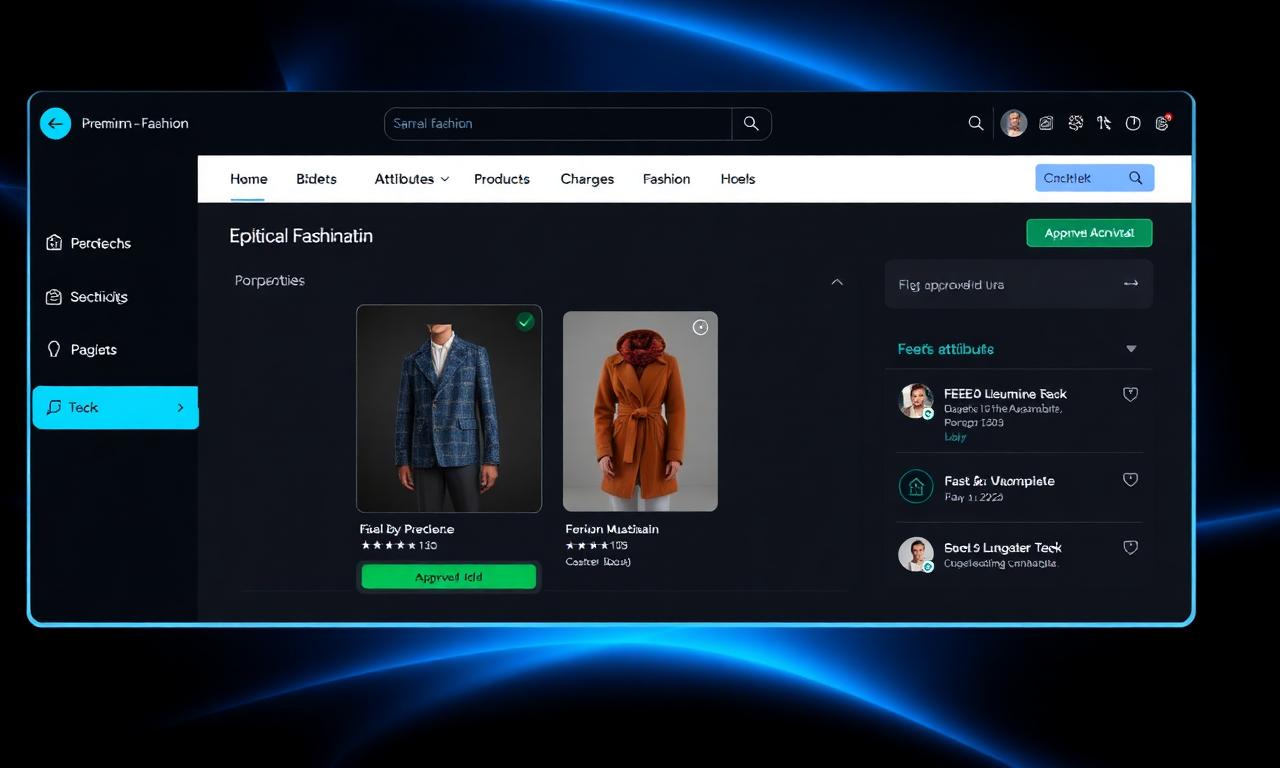
Task: Click the Premim-Fashion title text
Action: [x=135, y=124]
